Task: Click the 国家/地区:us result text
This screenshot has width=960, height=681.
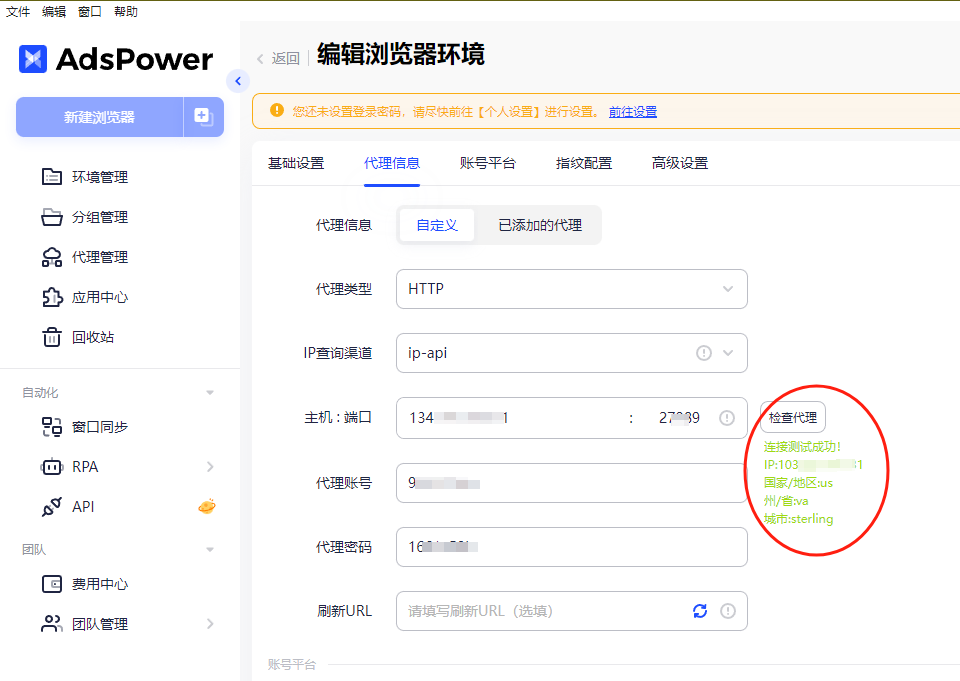Action: 798,483
